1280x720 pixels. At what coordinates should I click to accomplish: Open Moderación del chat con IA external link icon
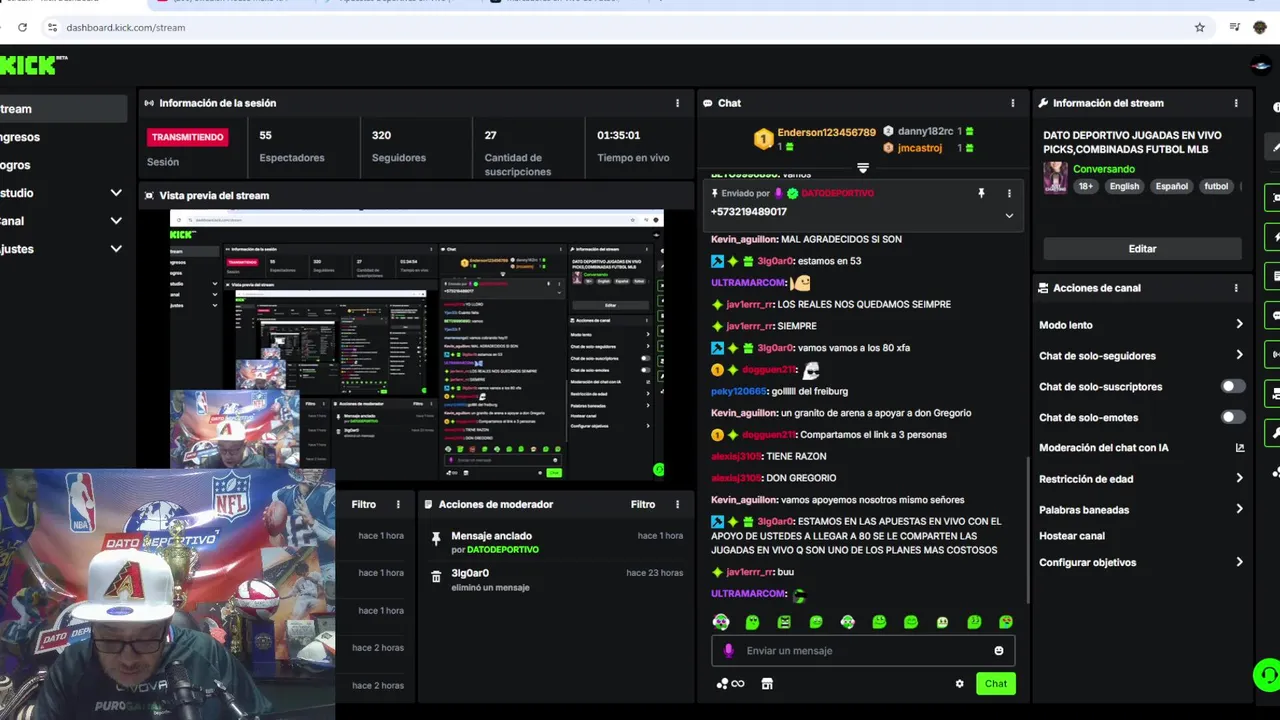(1240, 448)
